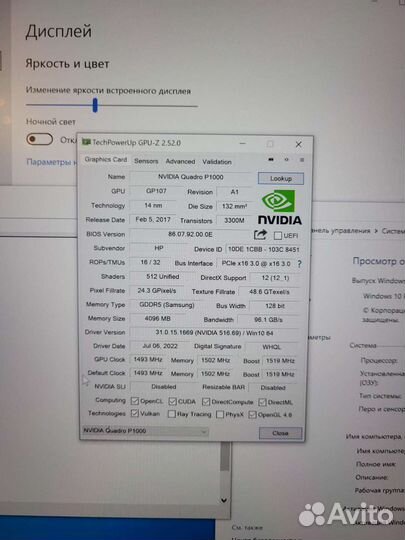Open the Night light settings link
This screenshot has width=405, height=540.
[52, 162]
